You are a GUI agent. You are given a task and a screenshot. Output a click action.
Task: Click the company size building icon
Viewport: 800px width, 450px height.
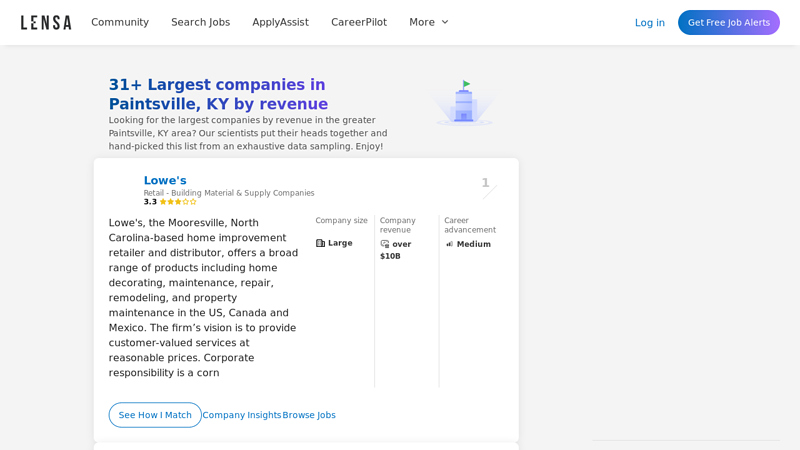tap(320, 243)
